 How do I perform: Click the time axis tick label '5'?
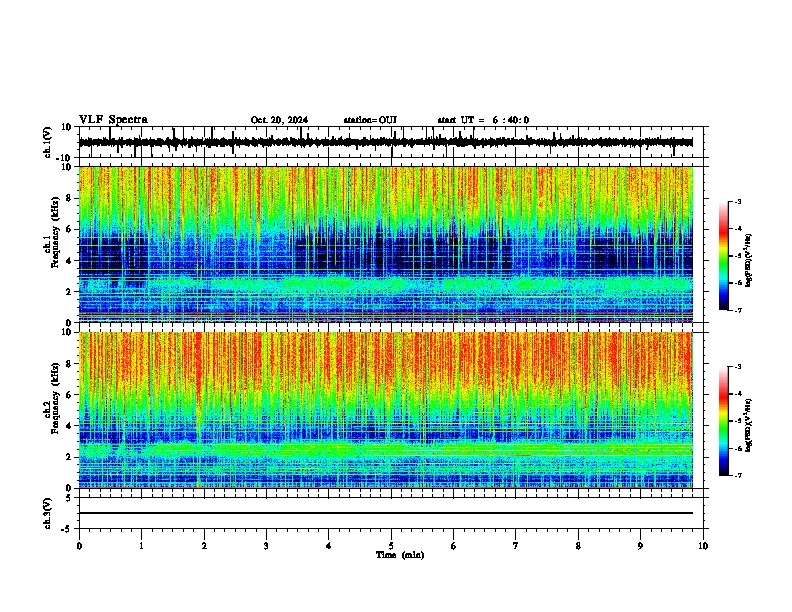(x=391, y=546)
